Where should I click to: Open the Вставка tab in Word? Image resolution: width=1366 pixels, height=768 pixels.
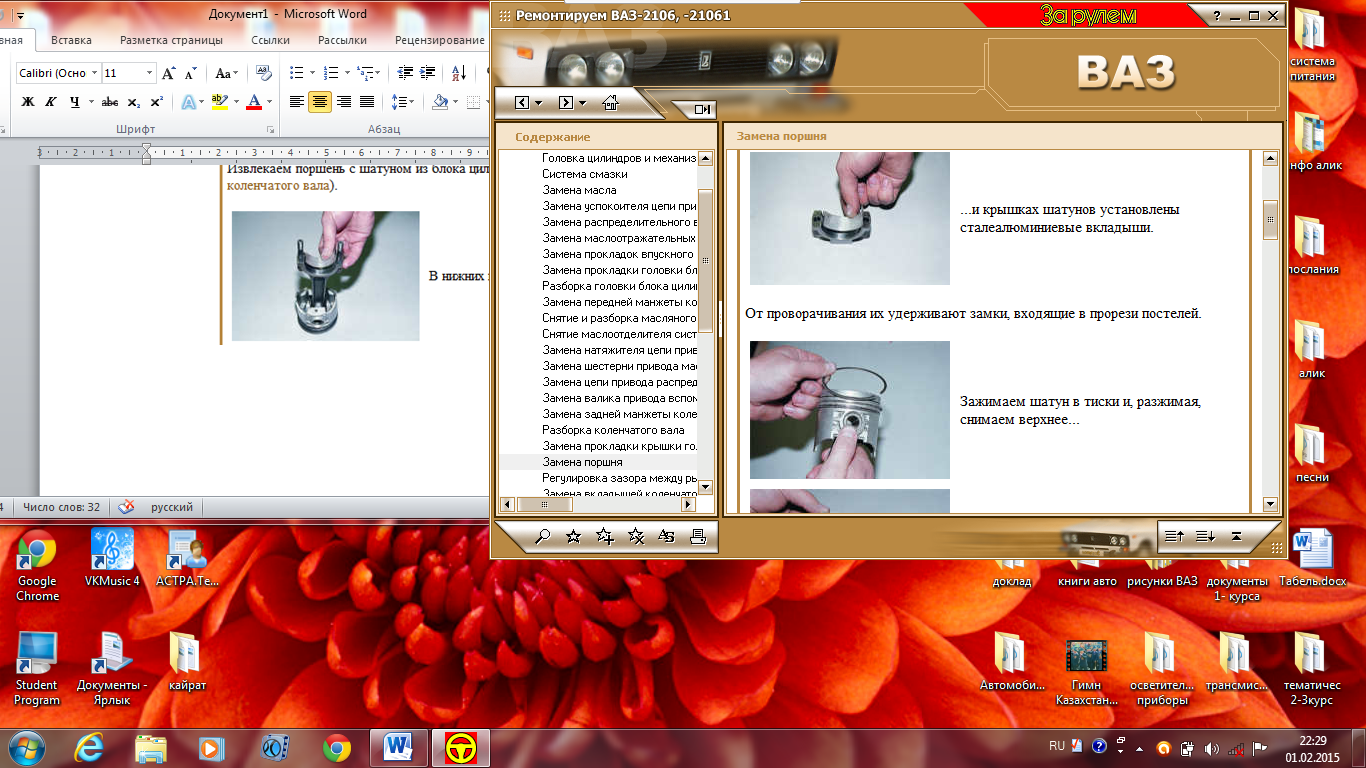coord(71,40)
